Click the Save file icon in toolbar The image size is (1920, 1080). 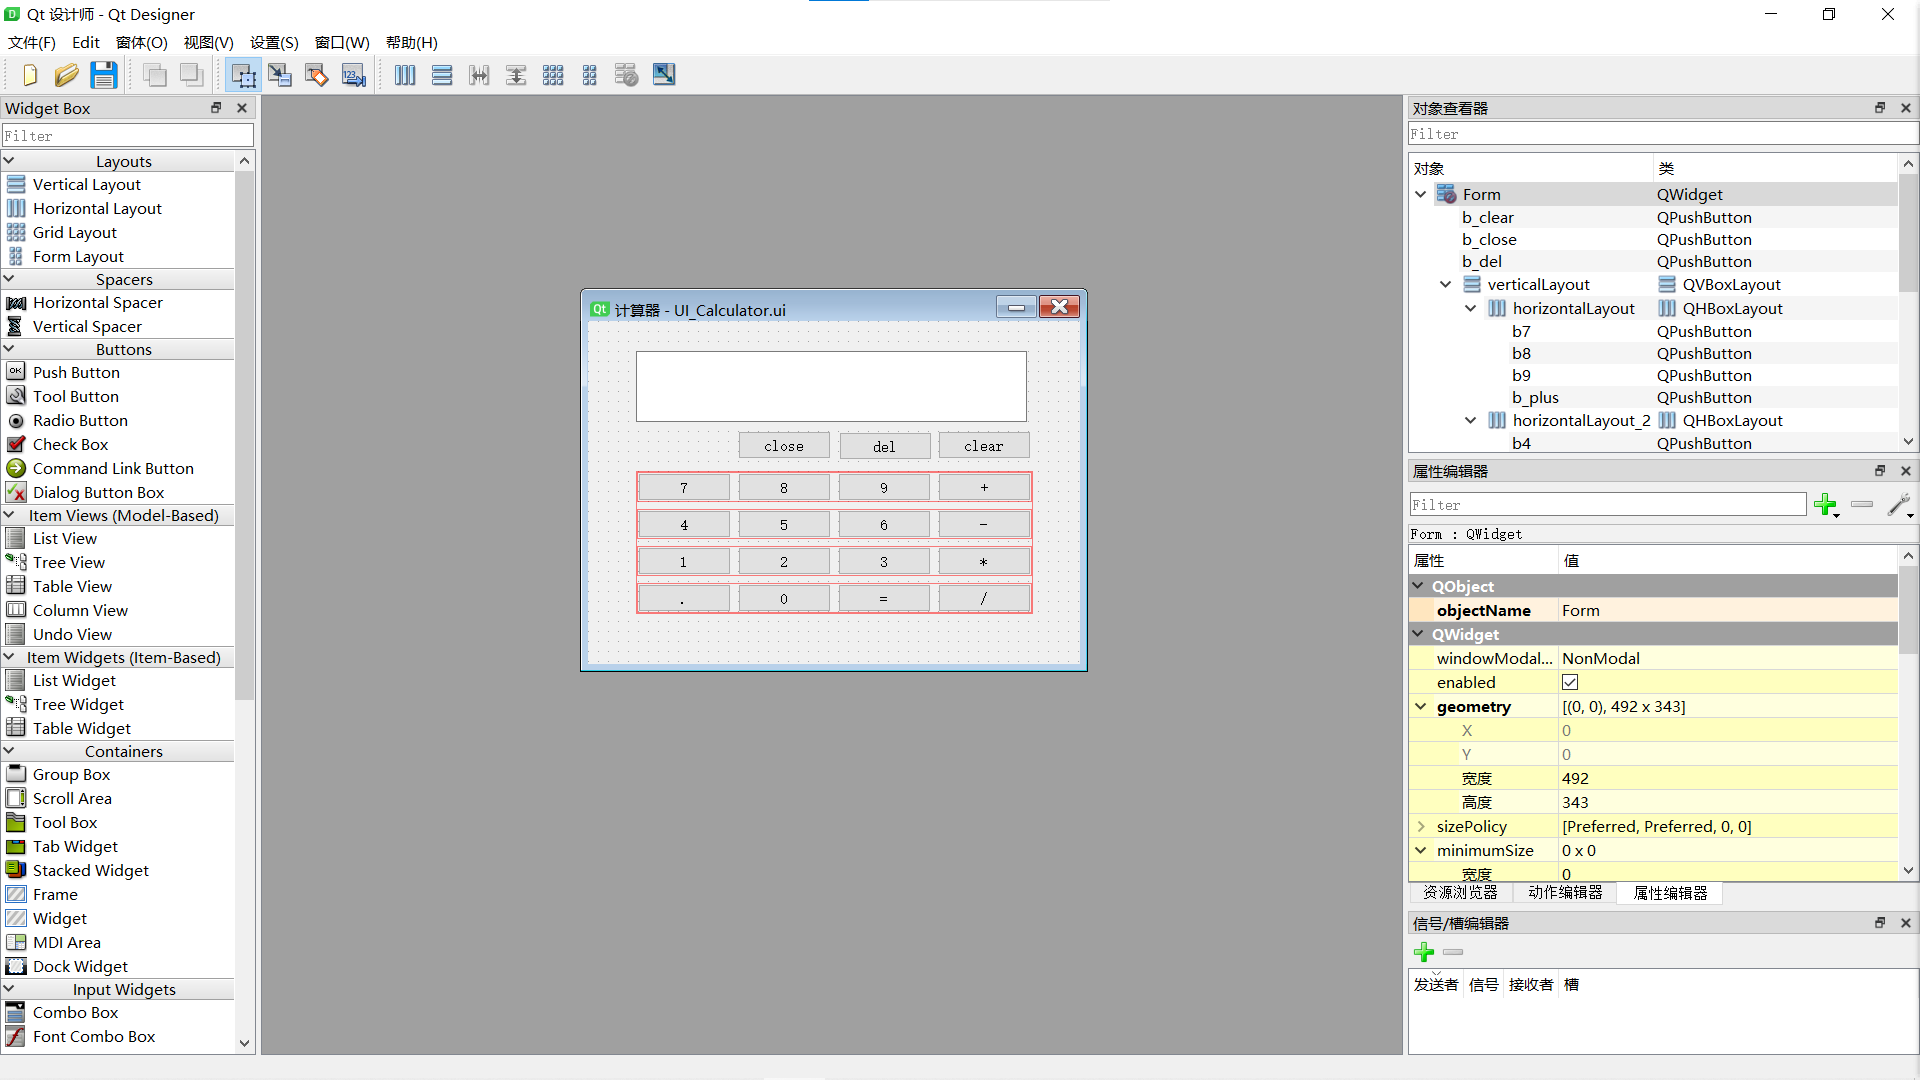click(103, 74)
